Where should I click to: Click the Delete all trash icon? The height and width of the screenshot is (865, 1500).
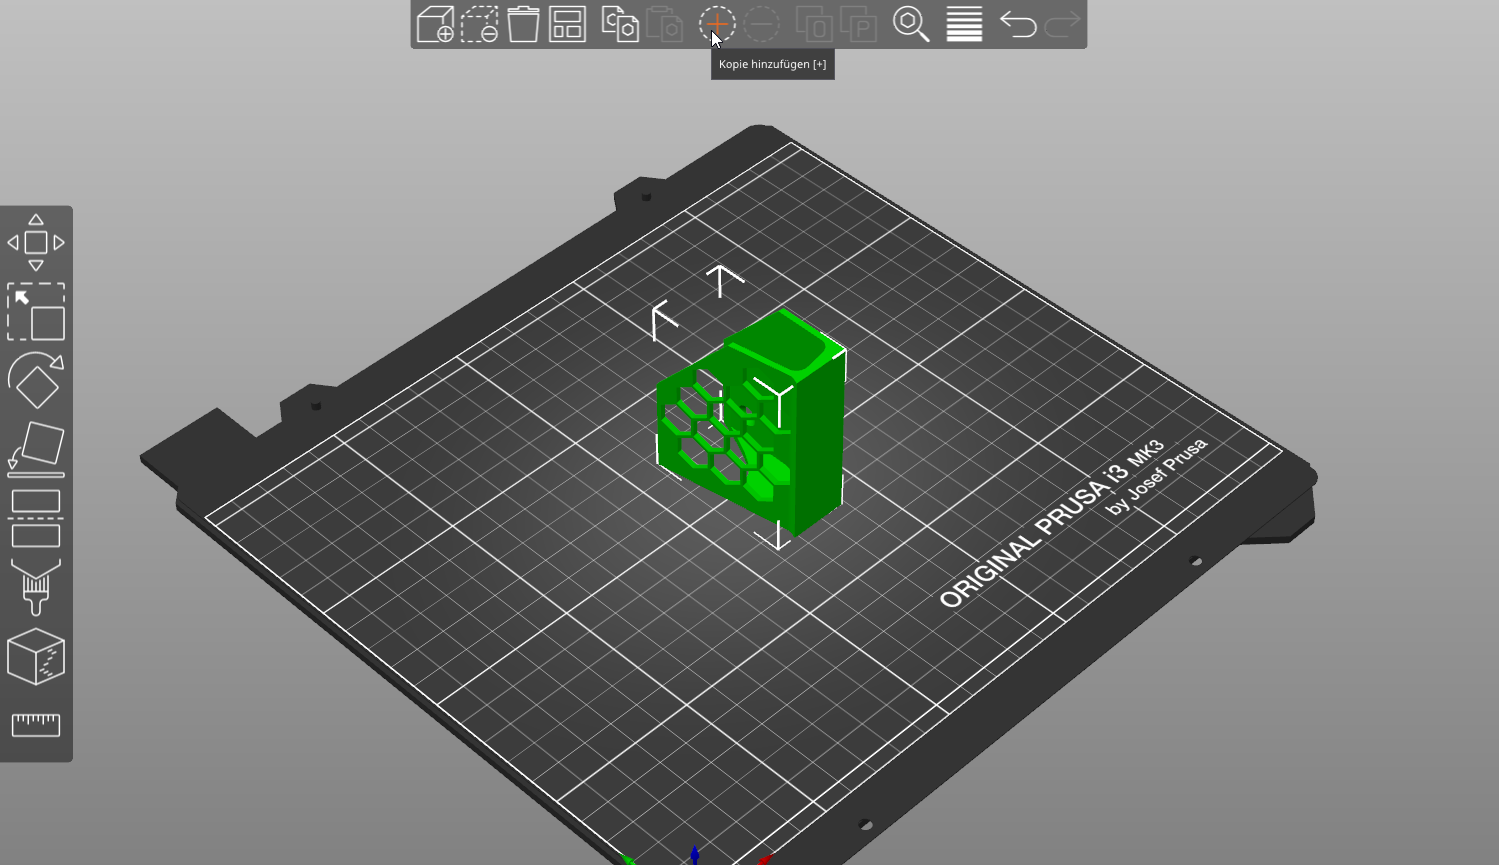point(523,24)
